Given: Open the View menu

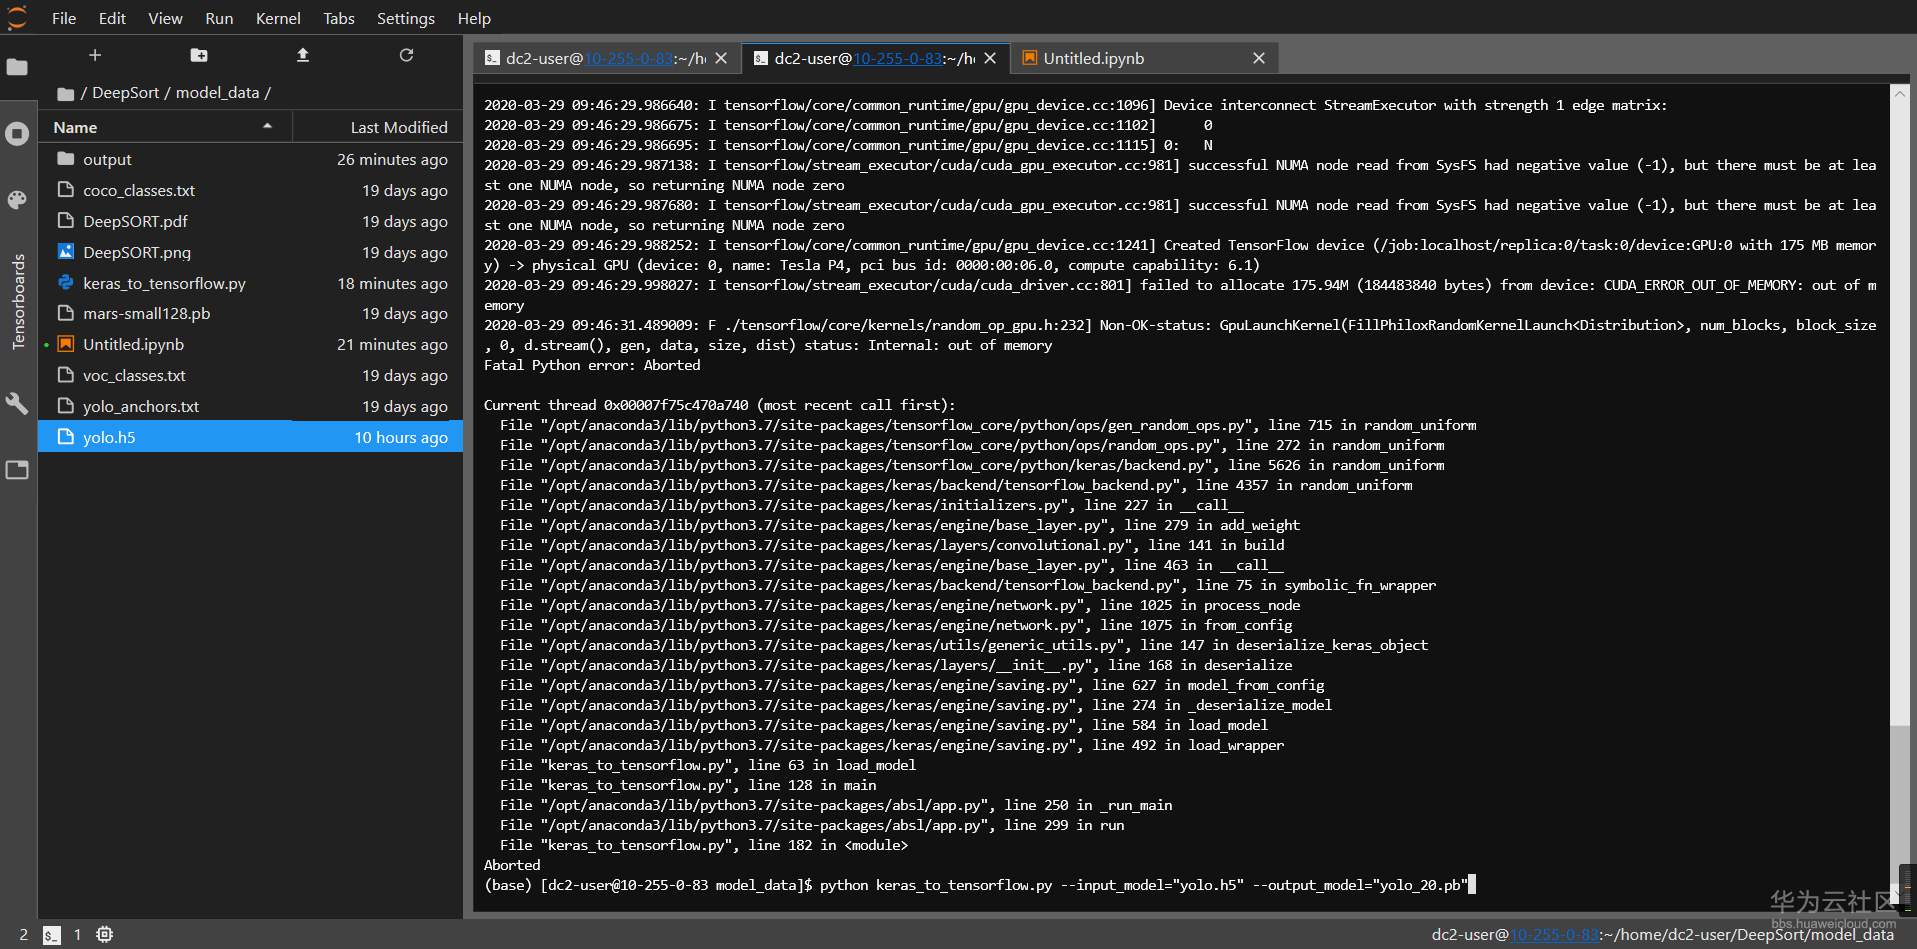Looking at the screenshot, I should pos(165,18).
